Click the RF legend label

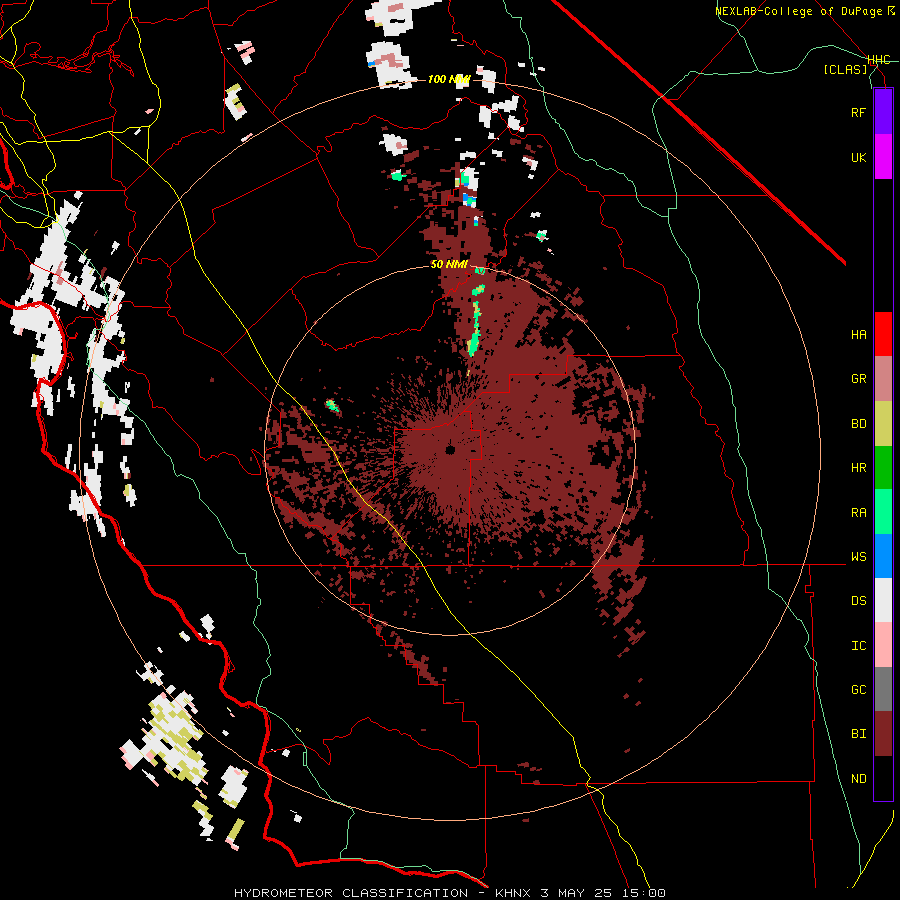click(x=858, y=112)
